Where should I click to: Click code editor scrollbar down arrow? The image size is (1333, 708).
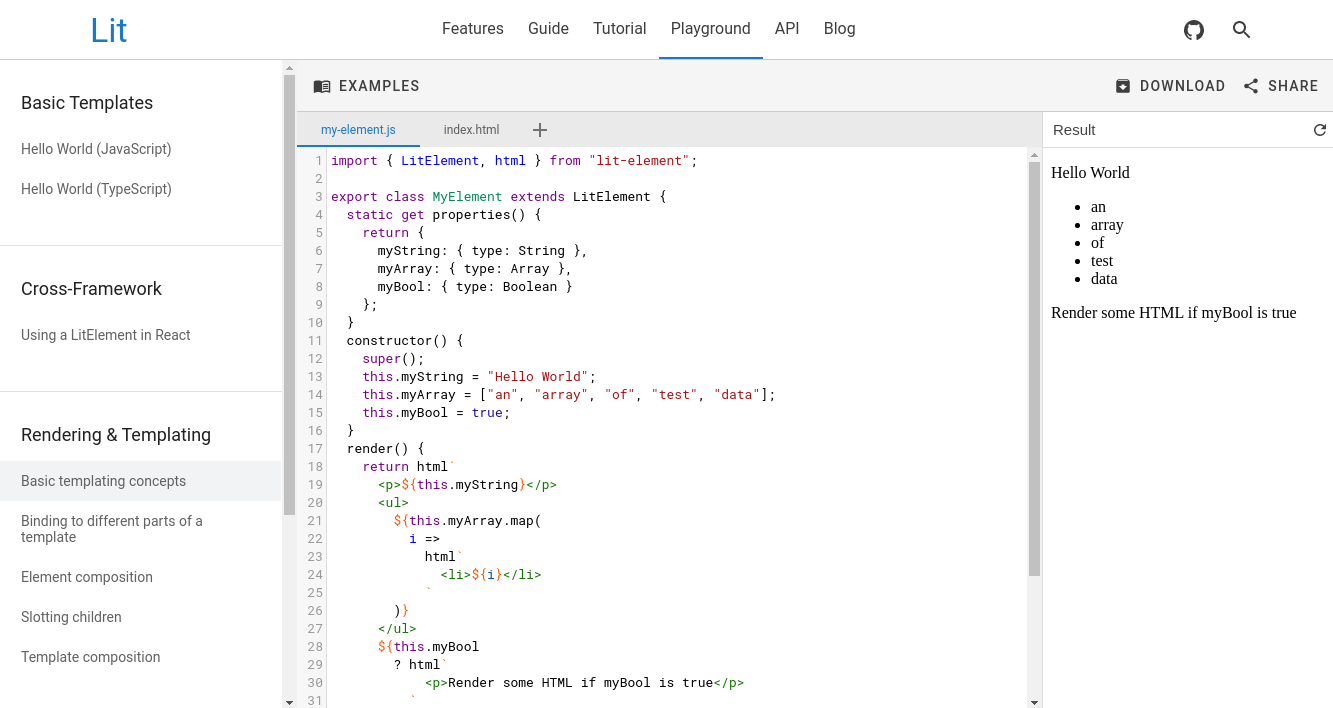pos(1034,702)
